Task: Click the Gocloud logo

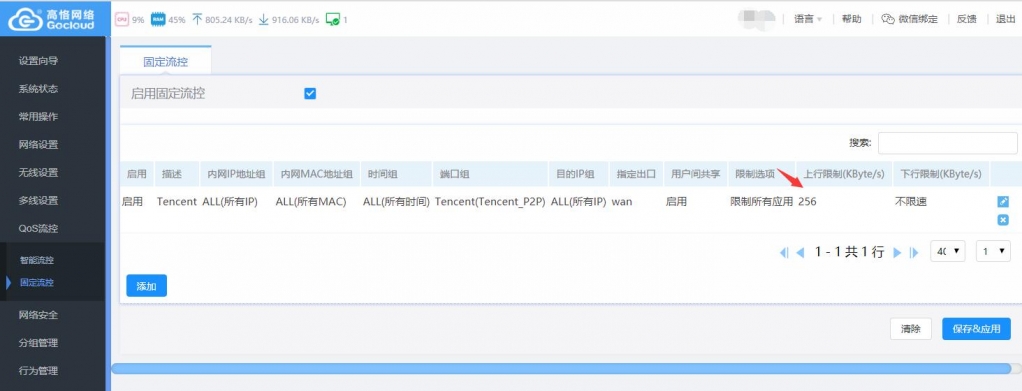Action: pyautogui.click(x=52, y=18)
